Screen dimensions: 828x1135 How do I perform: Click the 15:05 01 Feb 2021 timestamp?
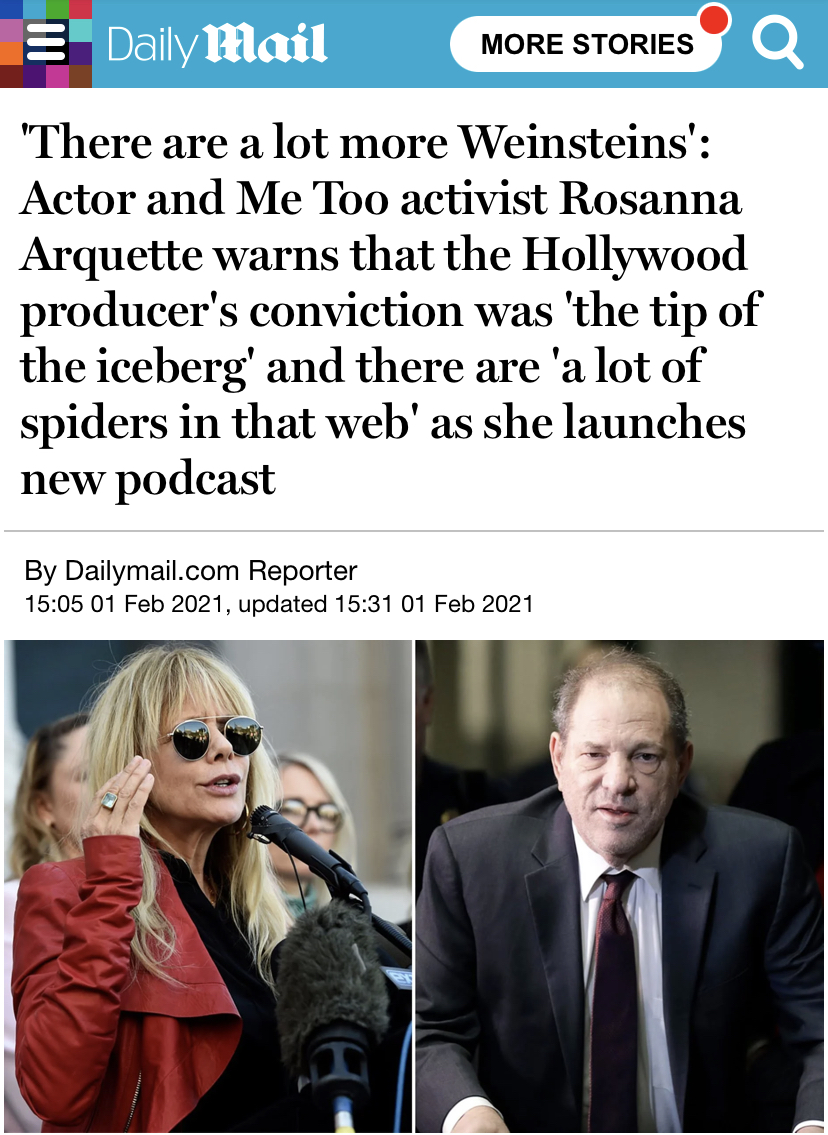pyautogui.click(x=124, y=604)
